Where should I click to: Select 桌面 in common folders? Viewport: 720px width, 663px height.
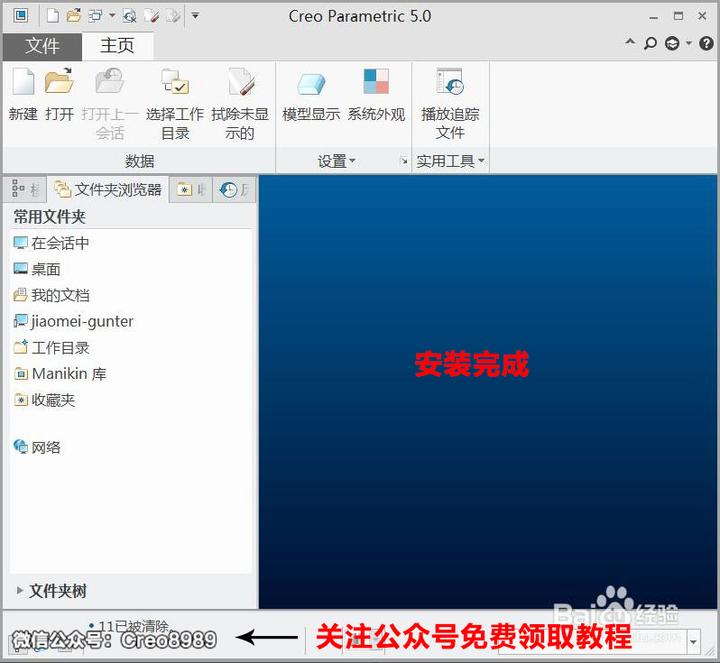pos(37,269)
